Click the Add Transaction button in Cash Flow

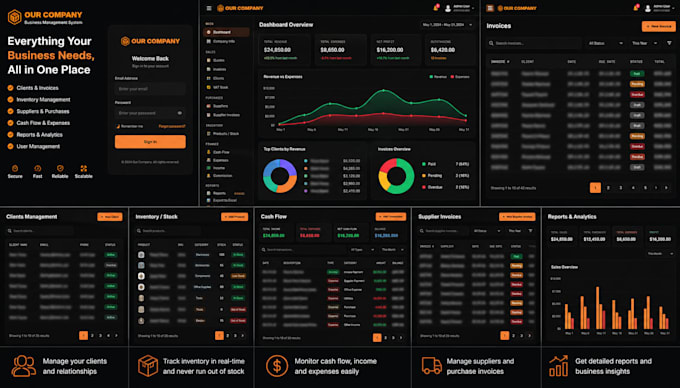(x=391, y=216)
